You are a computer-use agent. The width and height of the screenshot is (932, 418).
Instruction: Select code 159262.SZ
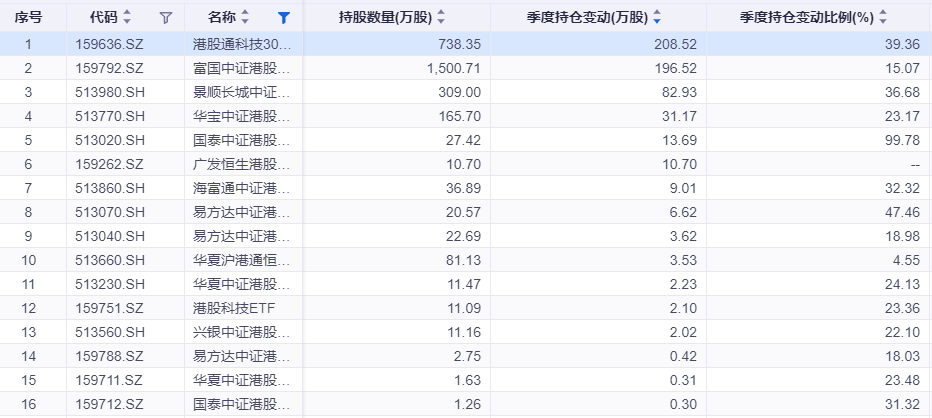(x=109, y=164)
